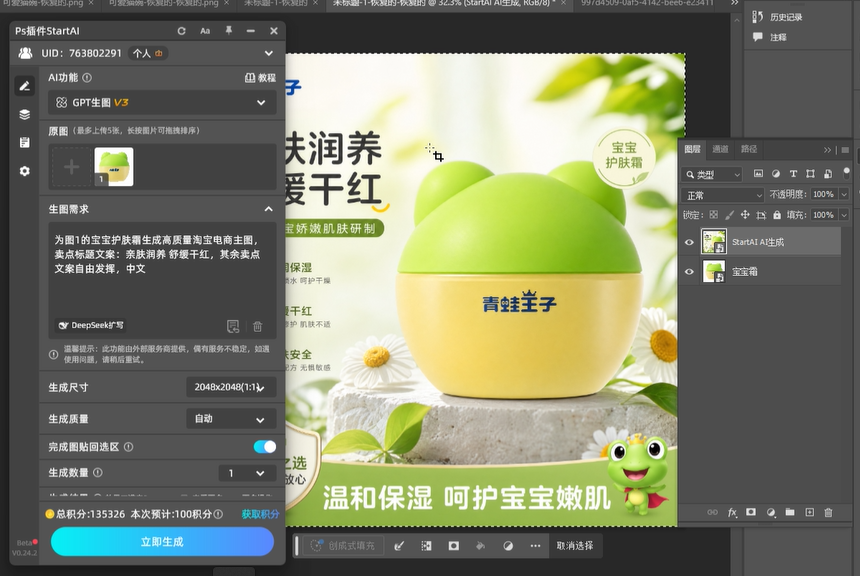Open the layer filter 类型 dropdown
The width and height of the screenshot is (860, 576).
(712, 174)
